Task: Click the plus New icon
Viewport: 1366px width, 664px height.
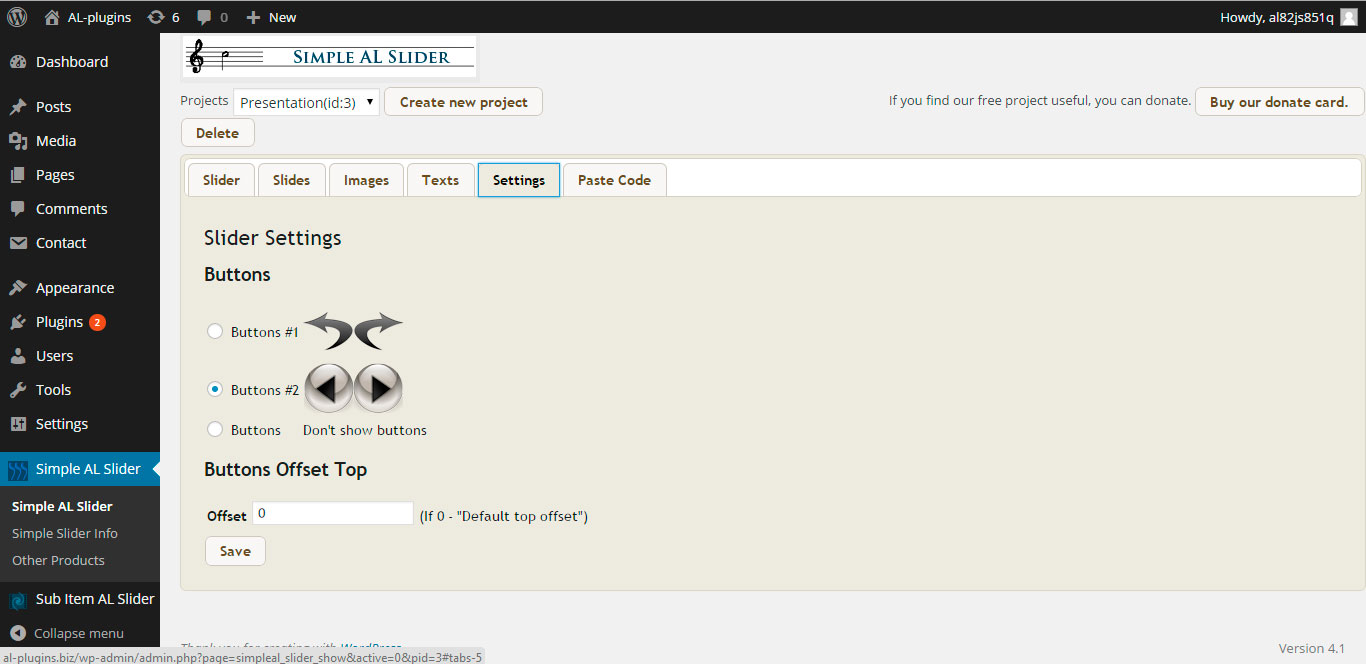Action: [x=253, y=17]
